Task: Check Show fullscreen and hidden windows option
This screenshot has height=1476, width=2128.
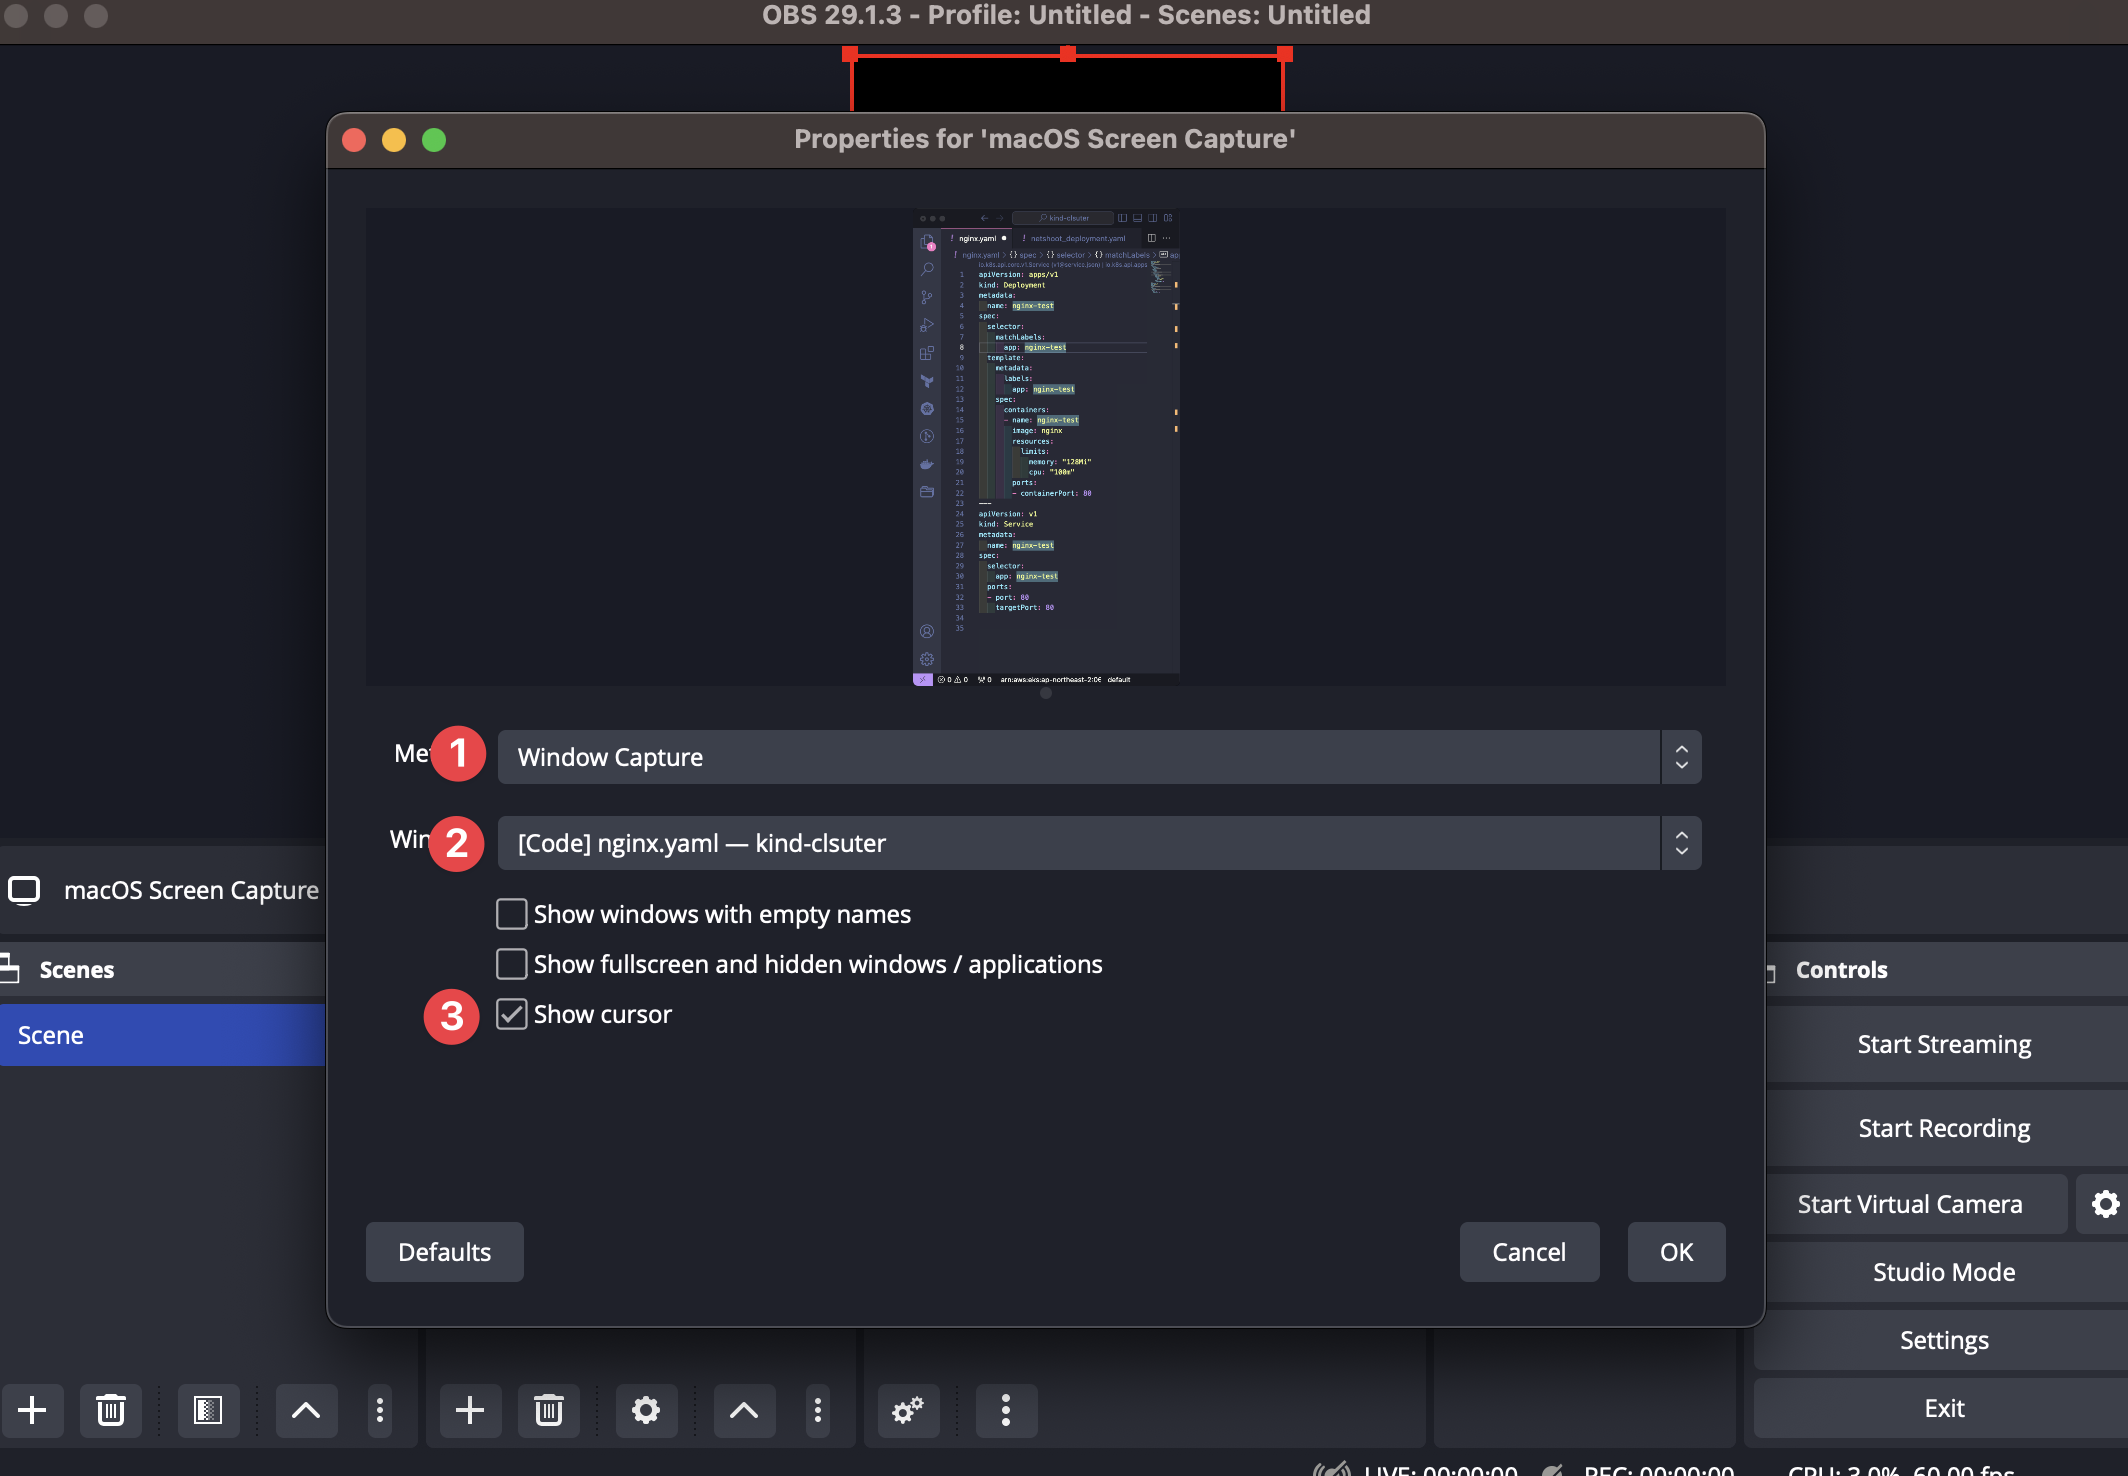Action: tap(512, 964)
